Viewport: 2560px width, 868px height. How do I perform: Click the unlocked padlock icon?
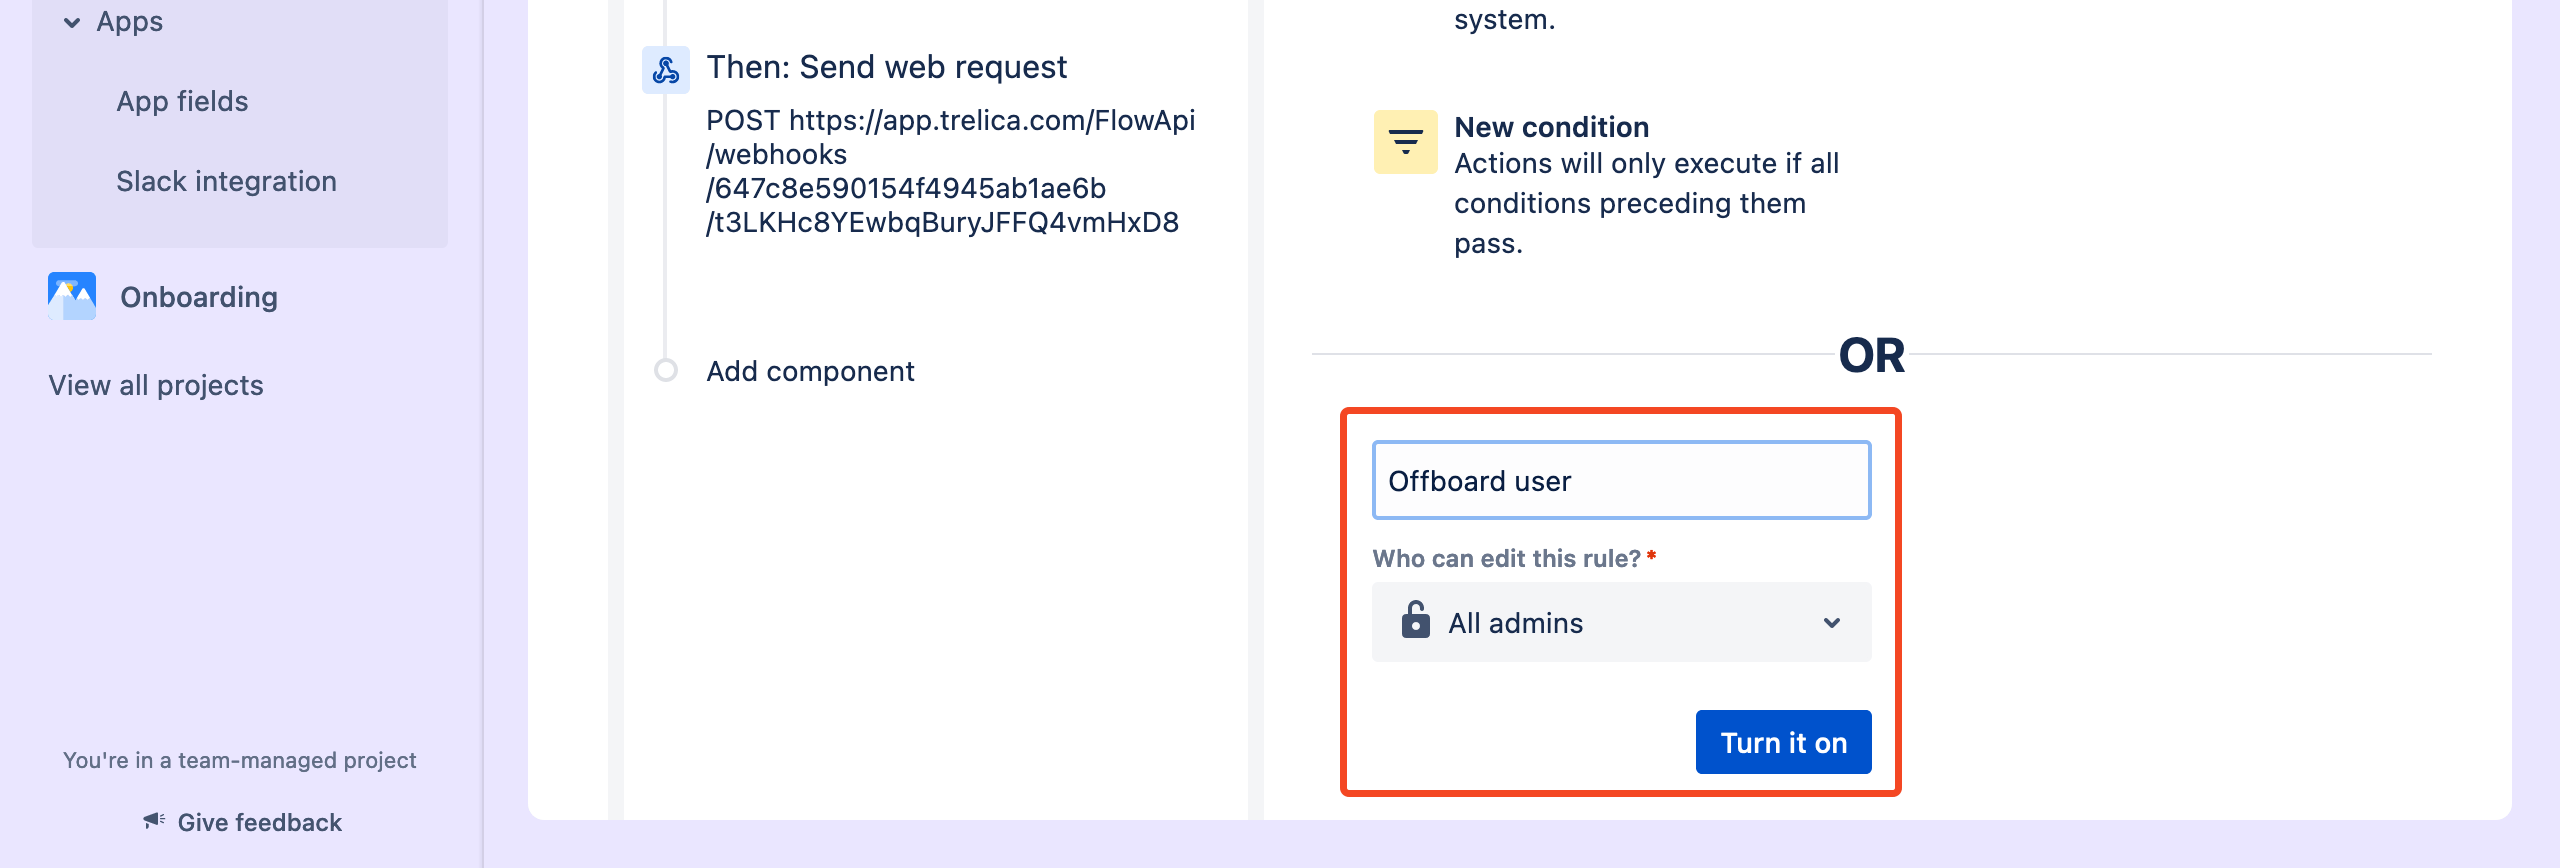click(x=1416, y=620)
